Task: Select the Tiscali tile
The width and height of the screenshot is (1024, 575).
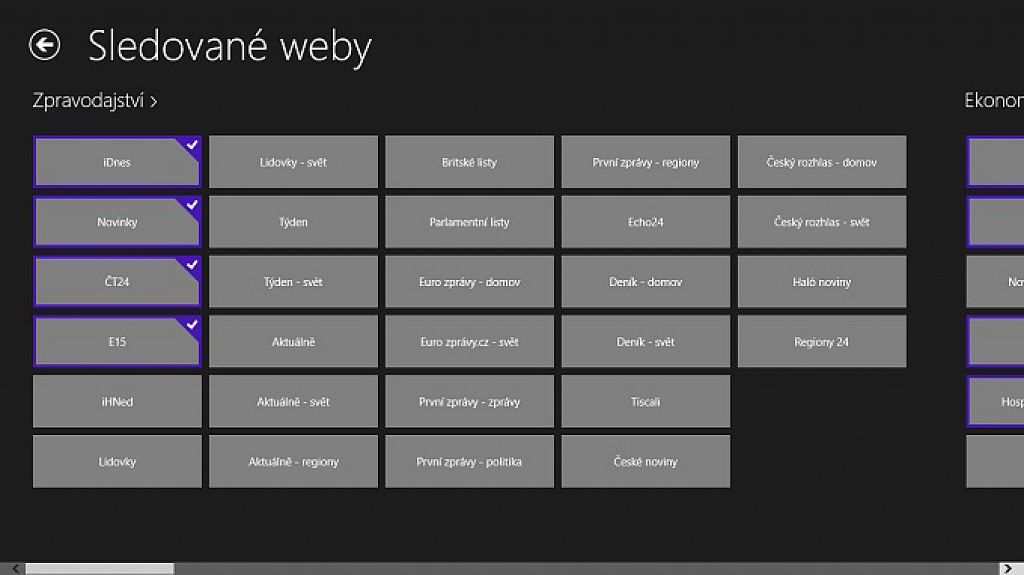Action: click(646, 402)
